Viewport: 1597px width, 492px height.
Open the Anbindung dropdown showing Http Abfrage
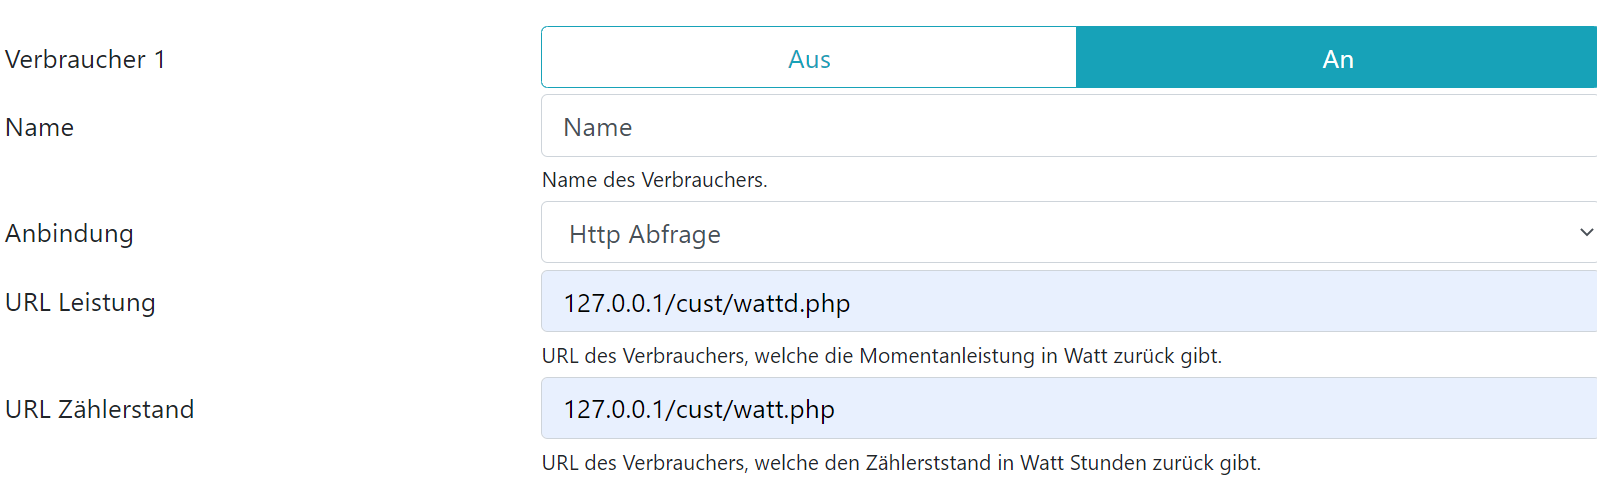1068,233
